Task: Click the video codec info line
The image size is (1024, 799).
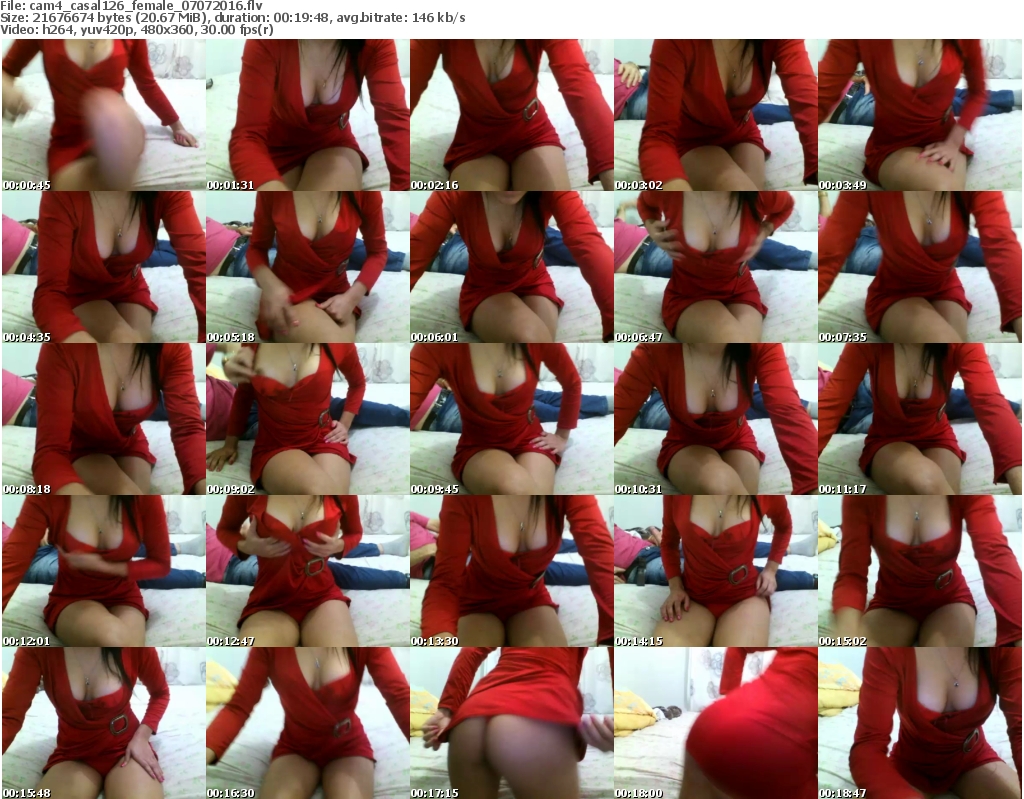Action: tap(136, 30)
